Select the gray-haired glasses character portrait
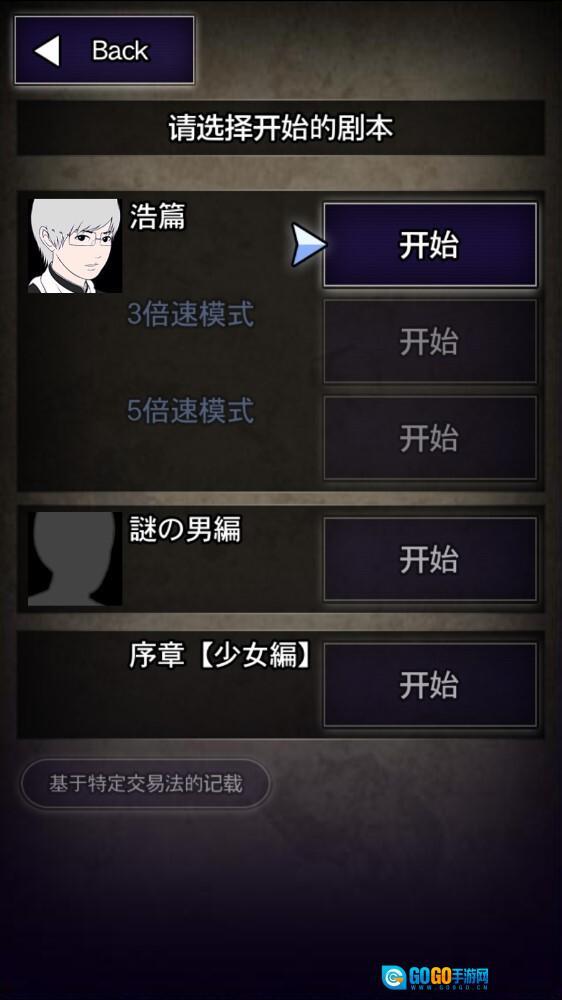The width and height of the screenshot is (562, 1000). (75, 246)
